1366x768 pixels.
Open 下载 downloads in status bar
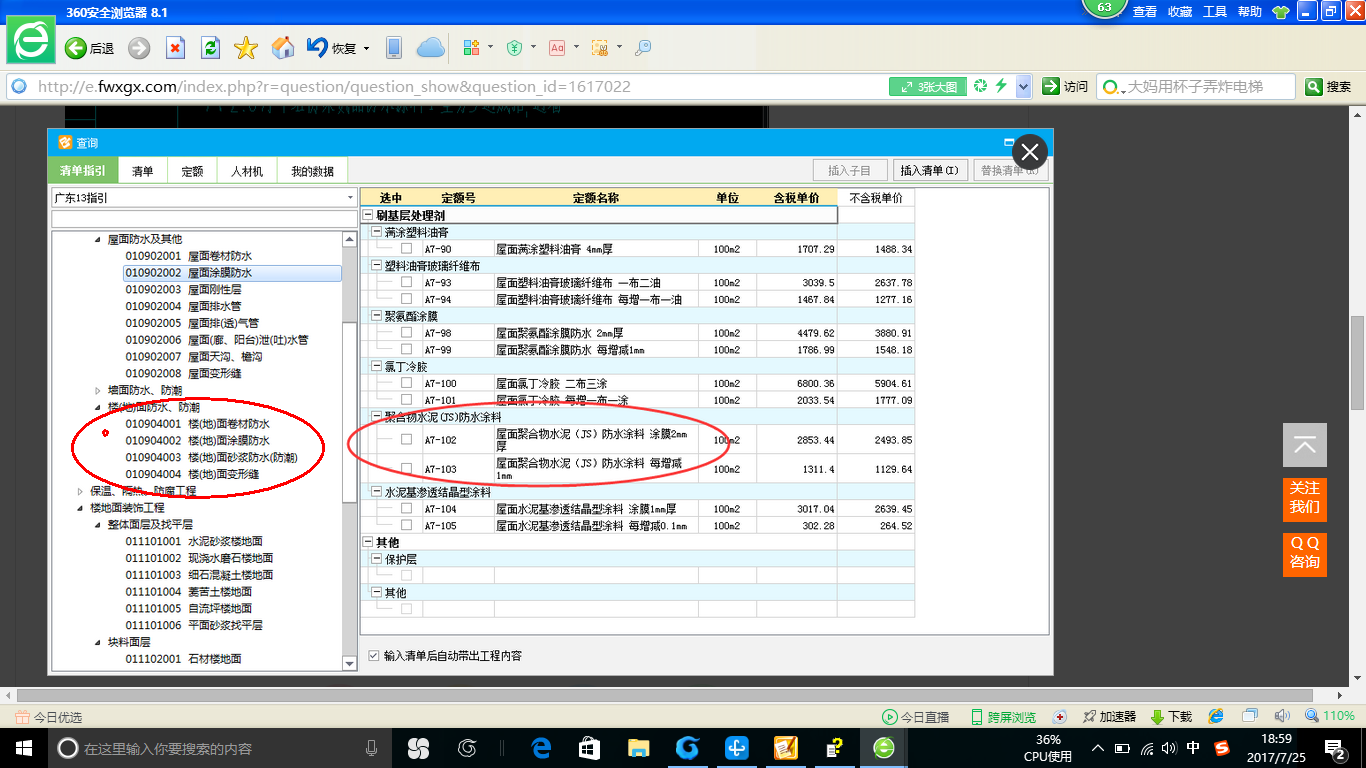1171,717
